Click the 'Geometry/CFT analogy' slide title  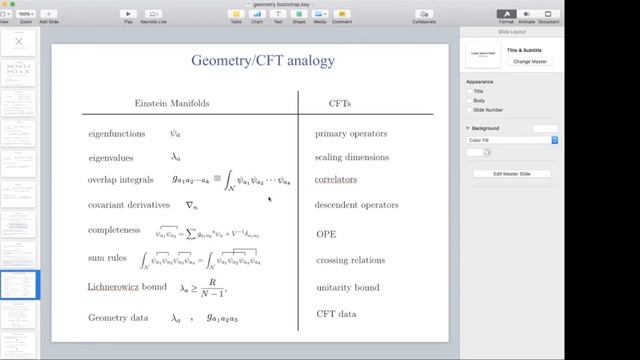(263, 60)
